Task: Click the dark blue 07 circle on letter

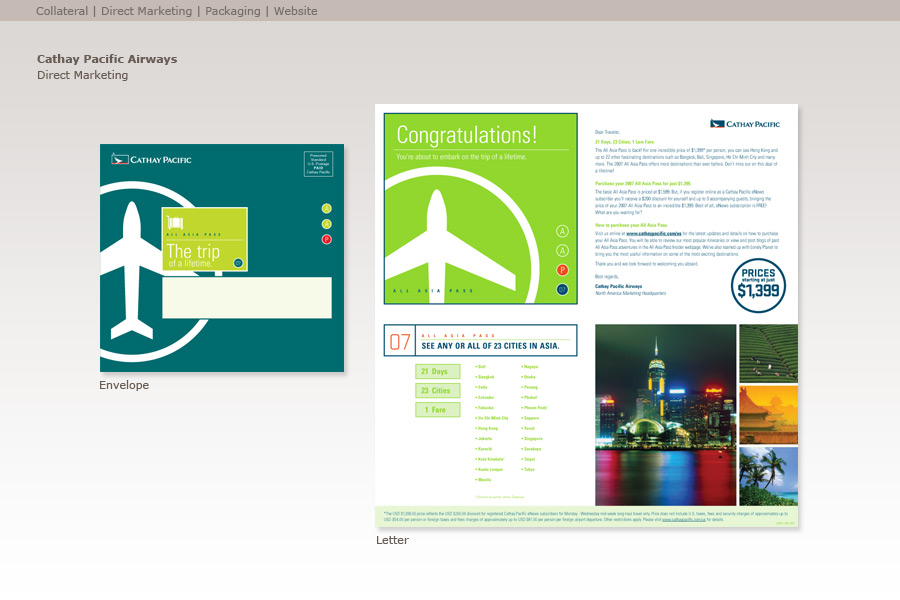Action: (563, 290)
